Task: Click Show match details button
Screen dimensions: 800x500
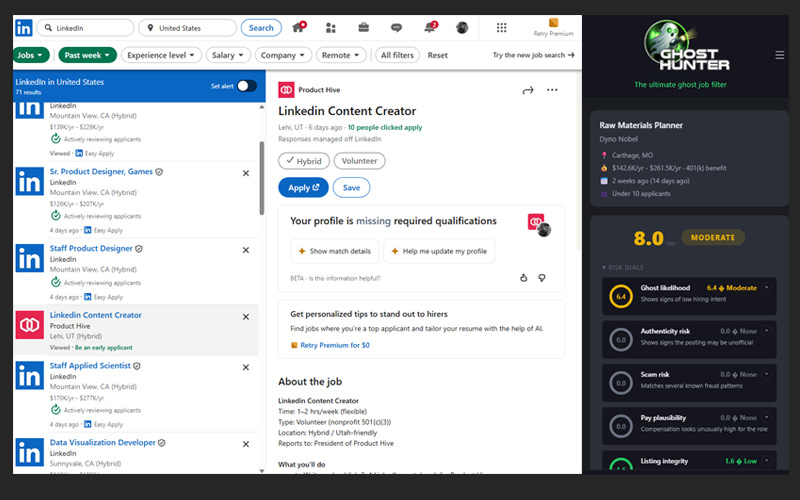Action: [334, 251]
